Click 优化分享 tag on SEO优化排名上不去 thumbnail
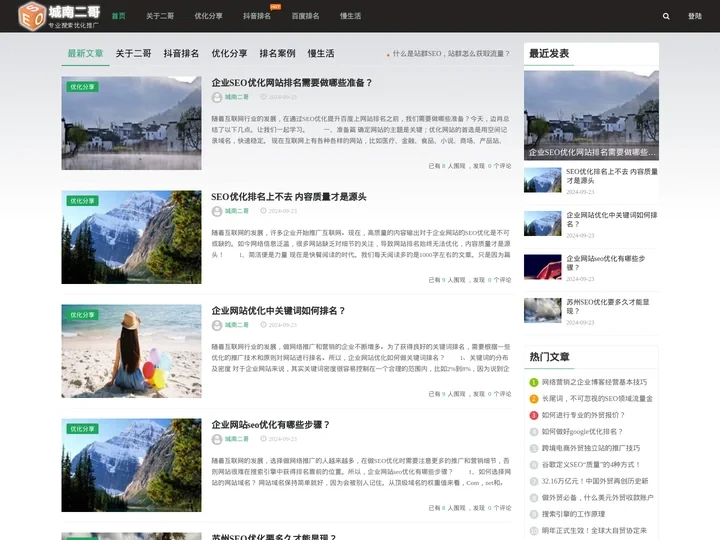This screenshot has height=540, width=720. [x=83, y=201]
